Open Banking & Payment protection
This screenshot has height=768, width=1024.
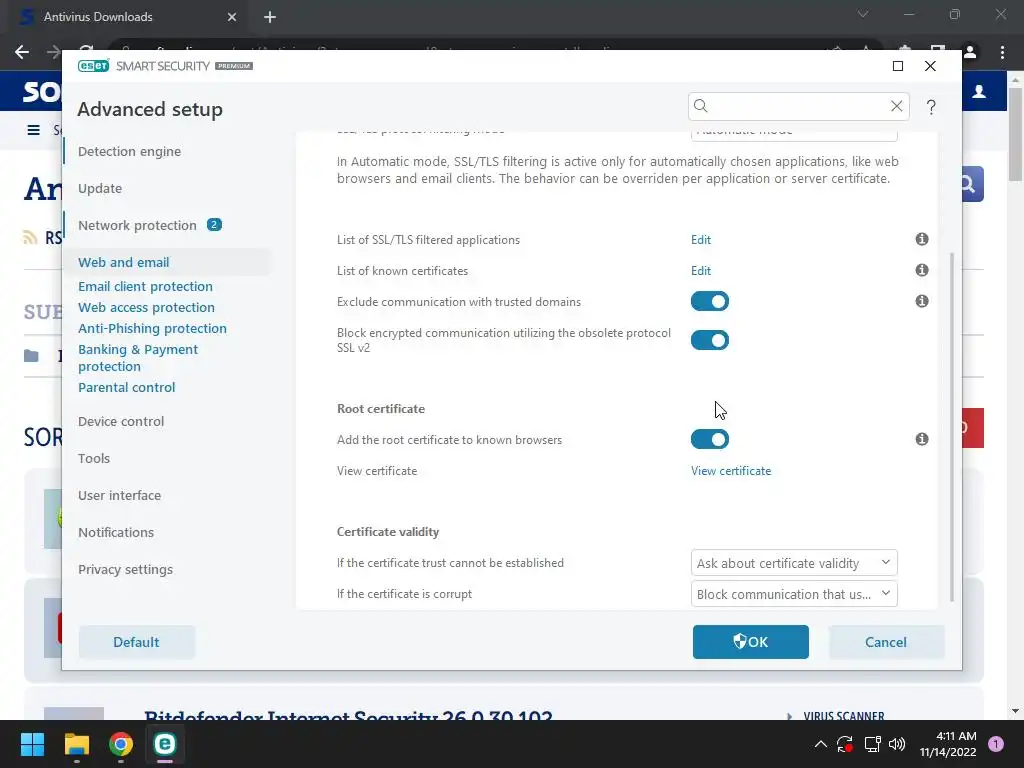click(138, 358)
